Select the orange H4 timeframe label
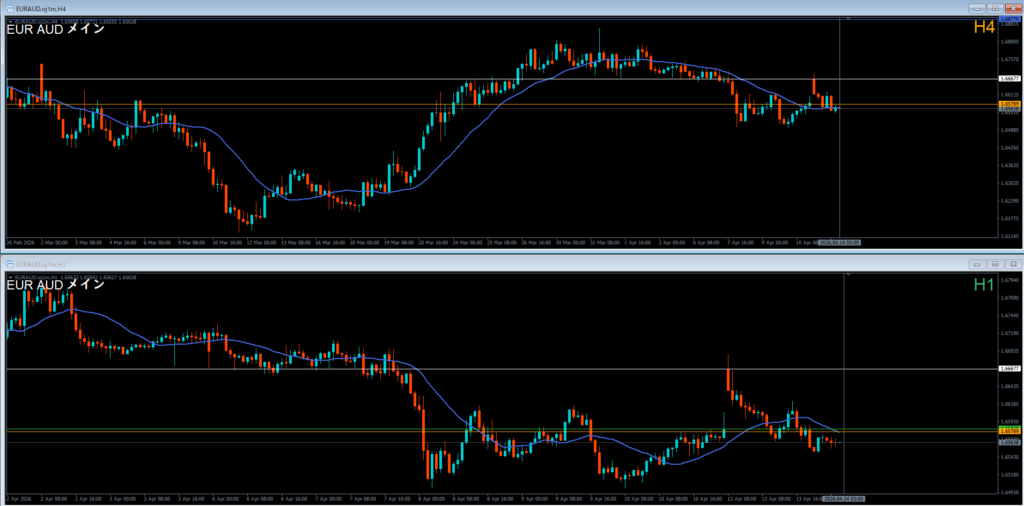The height and width of the screenshot is (506, 1024). 984,28
